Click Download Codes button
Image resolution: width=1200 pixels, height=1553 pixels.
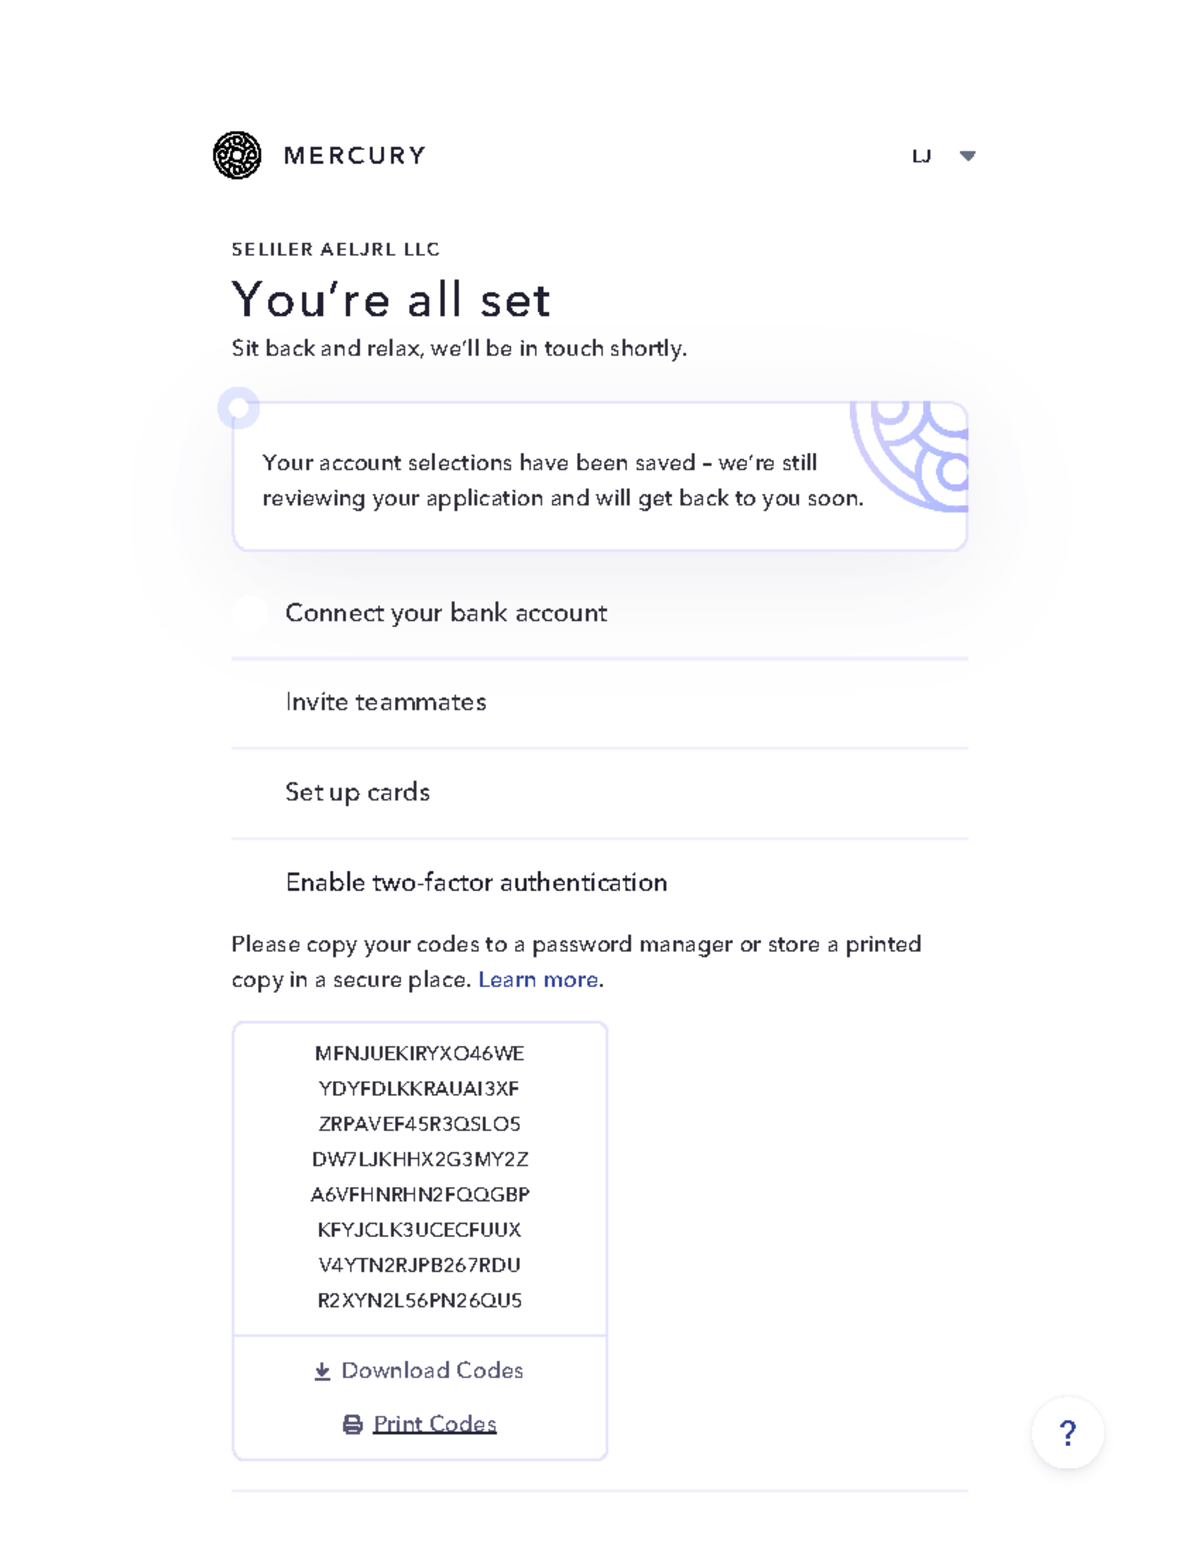[x=432, y=1370]
